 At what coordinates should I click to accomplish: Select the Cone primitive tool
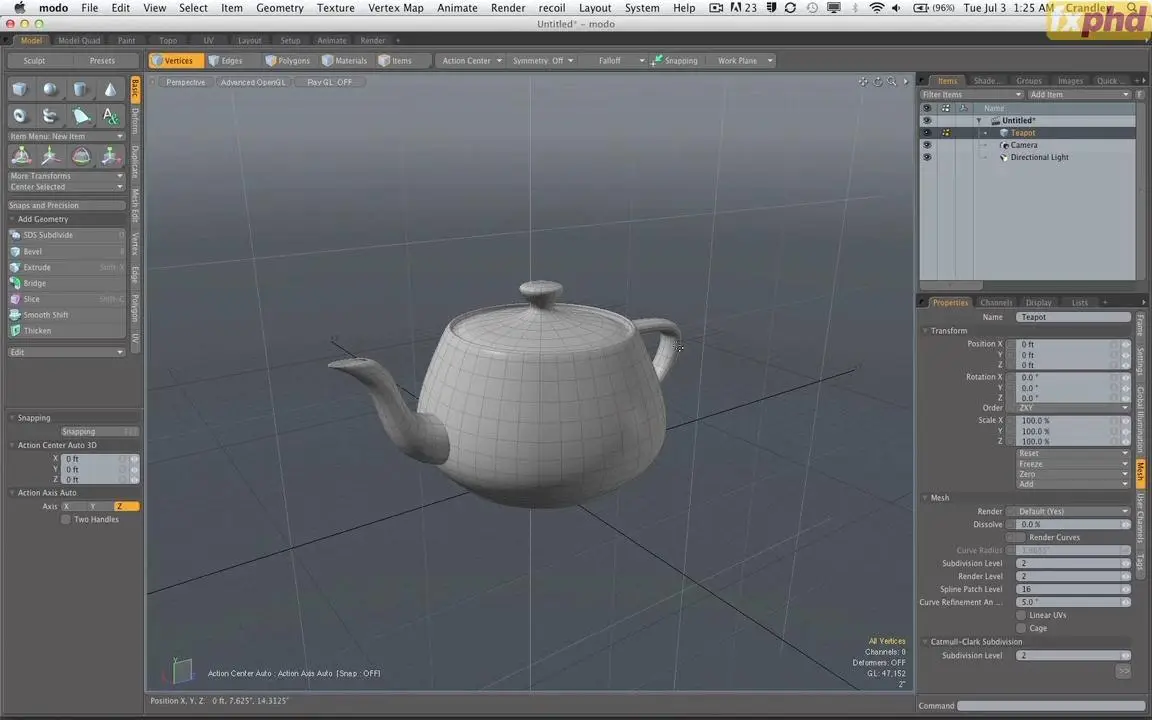(110, 90)
